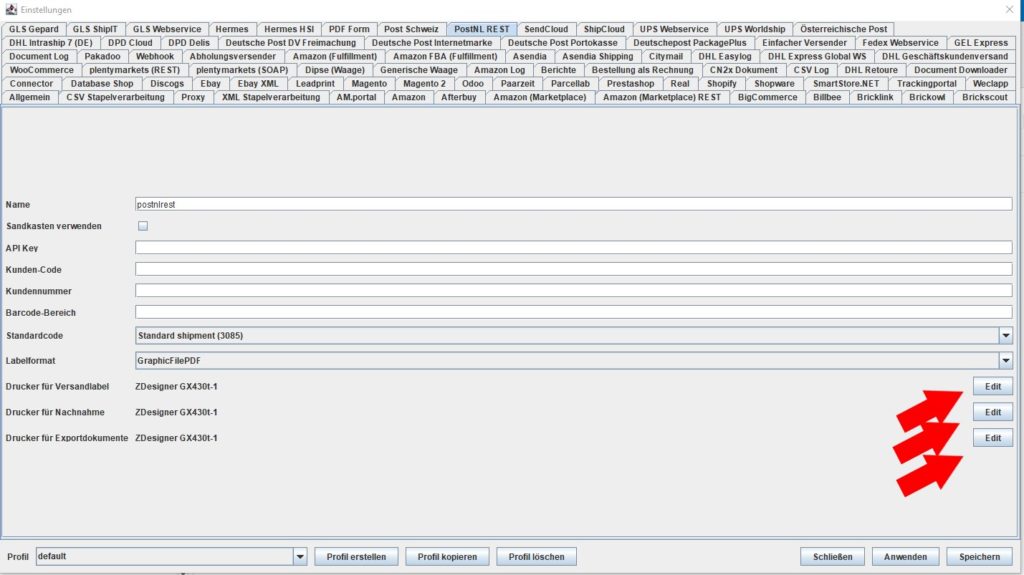Save settings with Speichern button
The image size is (1024, 575).
coord(979,557)
